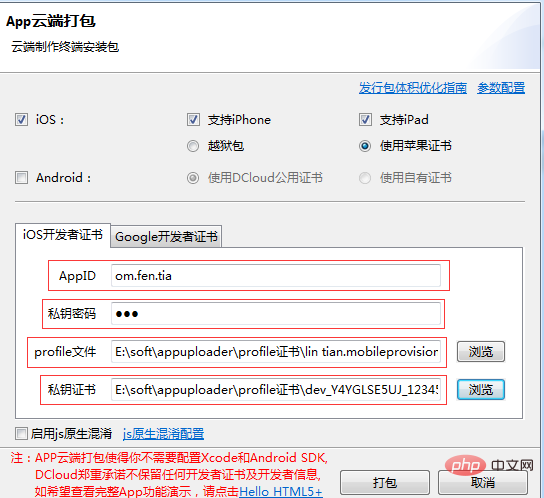Choose 使用DCloud公用证书 radio button
544x498 pixels.
193,178
